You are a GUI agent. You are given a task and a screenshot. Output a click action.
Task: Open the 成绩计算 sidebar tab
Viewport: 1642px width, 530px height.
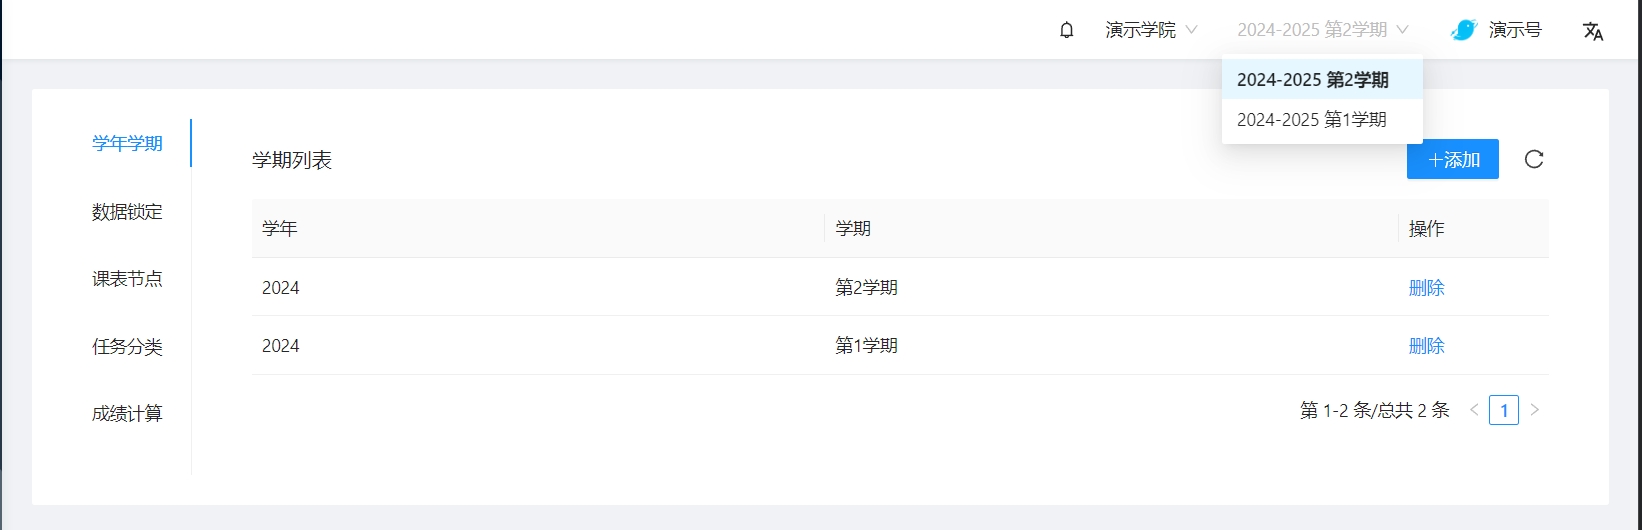coord(127,414)
